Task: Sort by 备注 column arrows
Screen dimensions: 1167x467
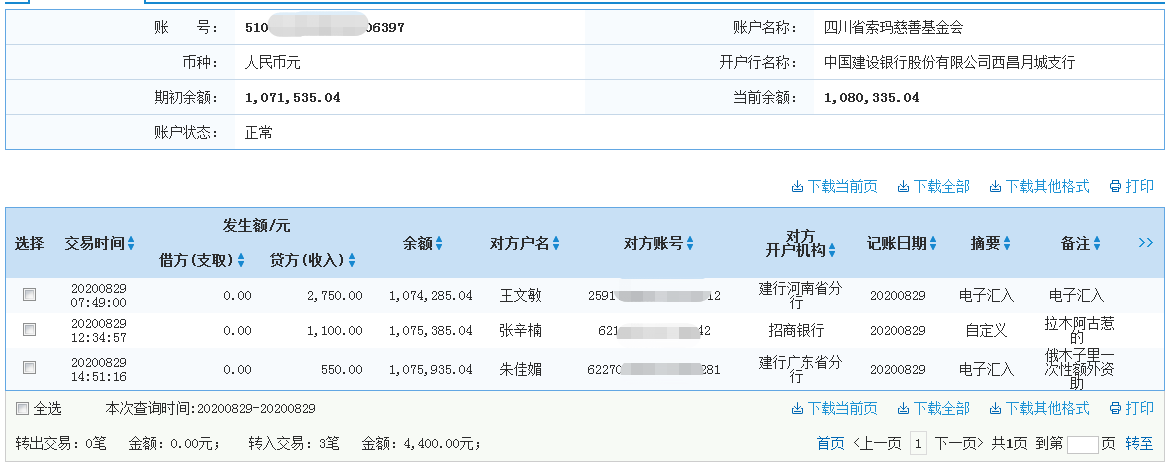Action: (x=1097, y=244)
